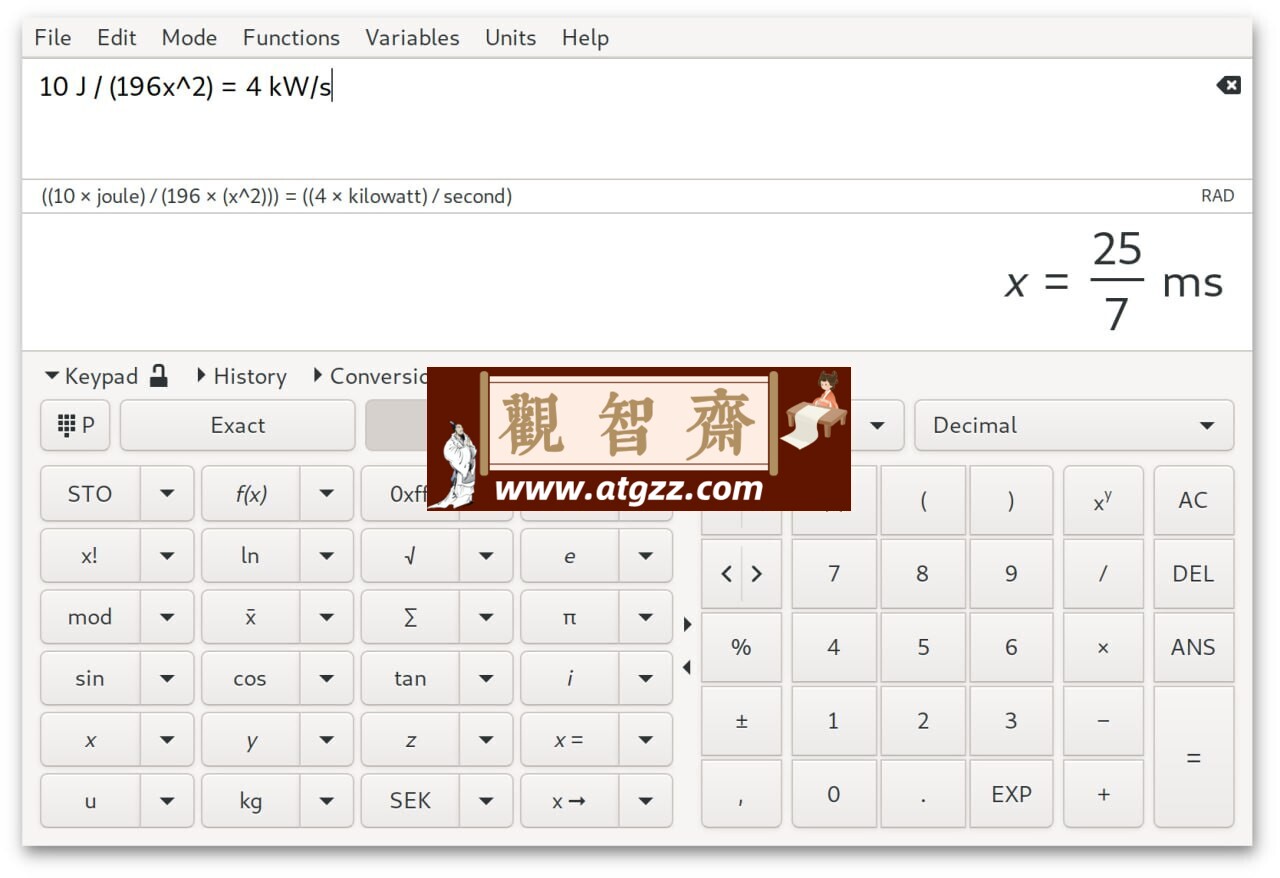Viewport: 1280px width, 878px height.
Task: Click the x to the power y key
Action: pyautogui.click(x=1103, y=501)
